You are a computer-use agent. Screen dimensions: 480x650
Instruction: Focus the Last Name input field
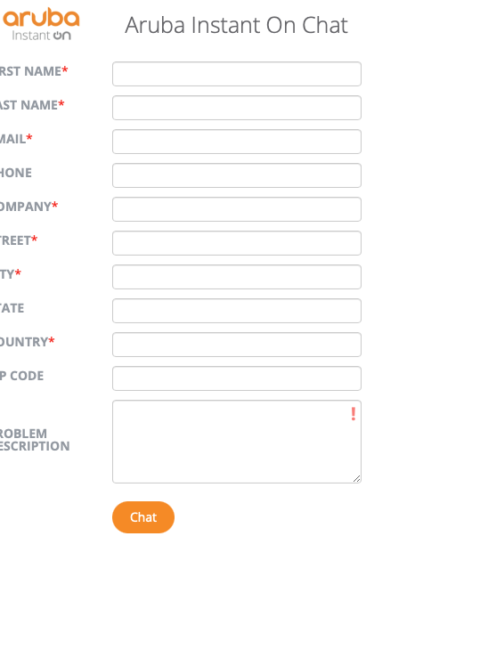pyautogui.click(x=237, y=108)
